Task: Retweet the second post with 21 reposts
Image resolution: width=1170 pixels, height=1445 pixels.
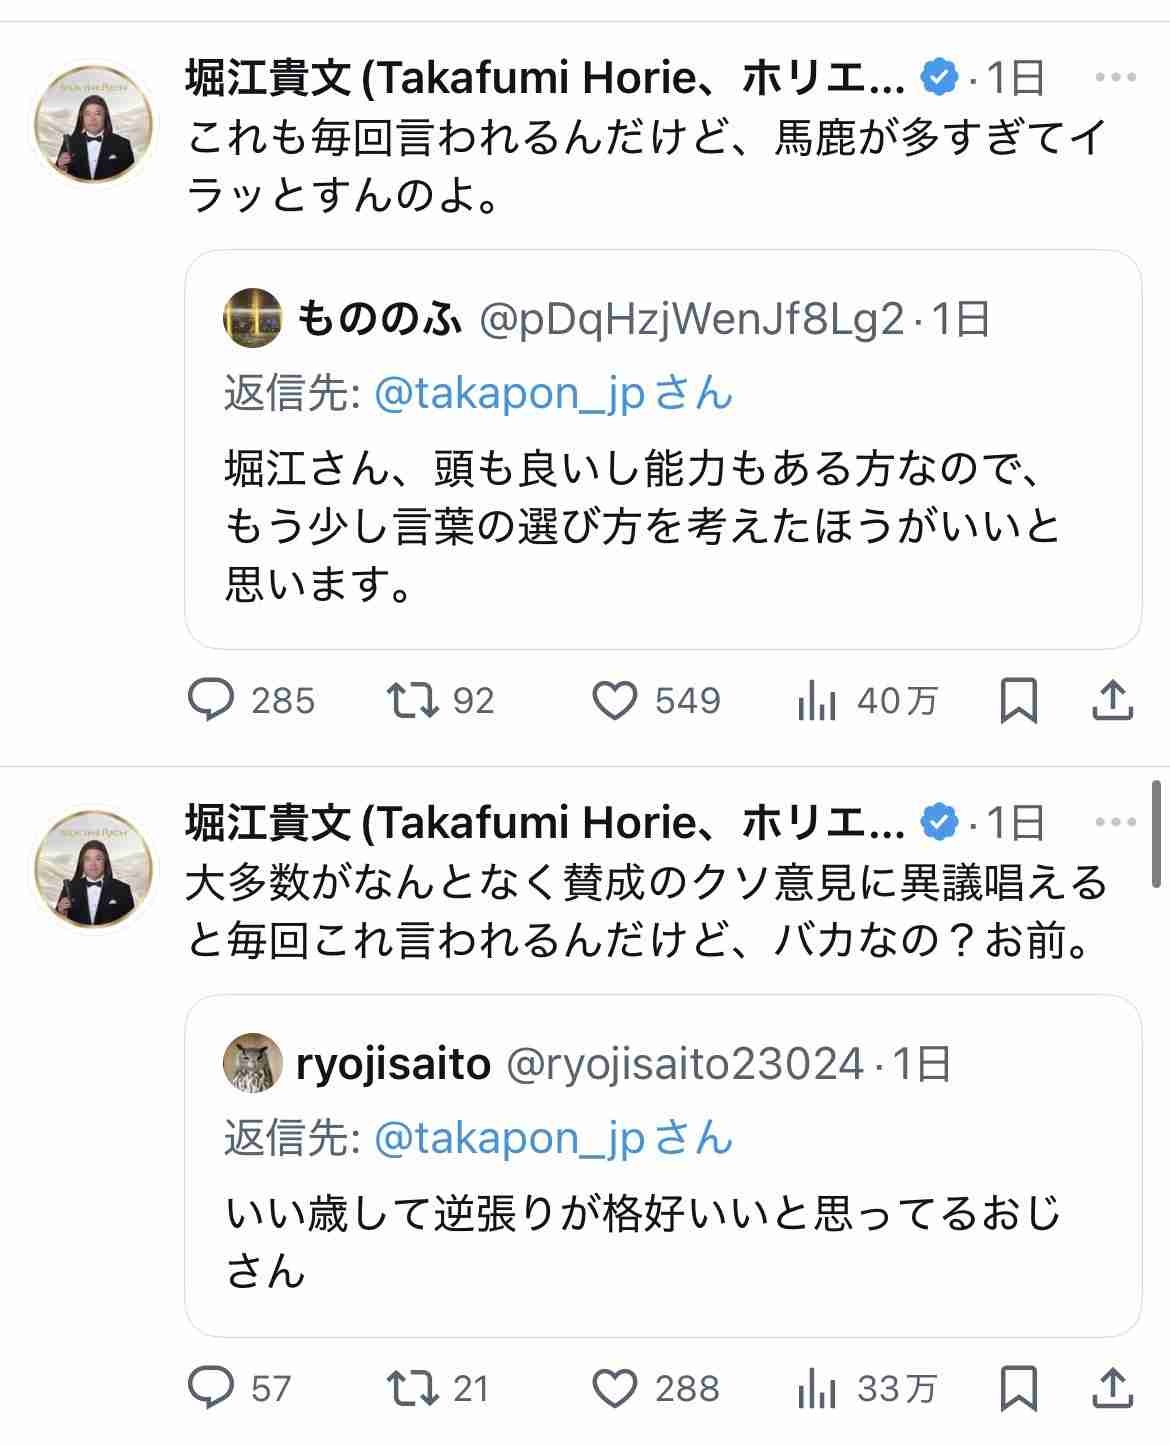Action: 413,1388
